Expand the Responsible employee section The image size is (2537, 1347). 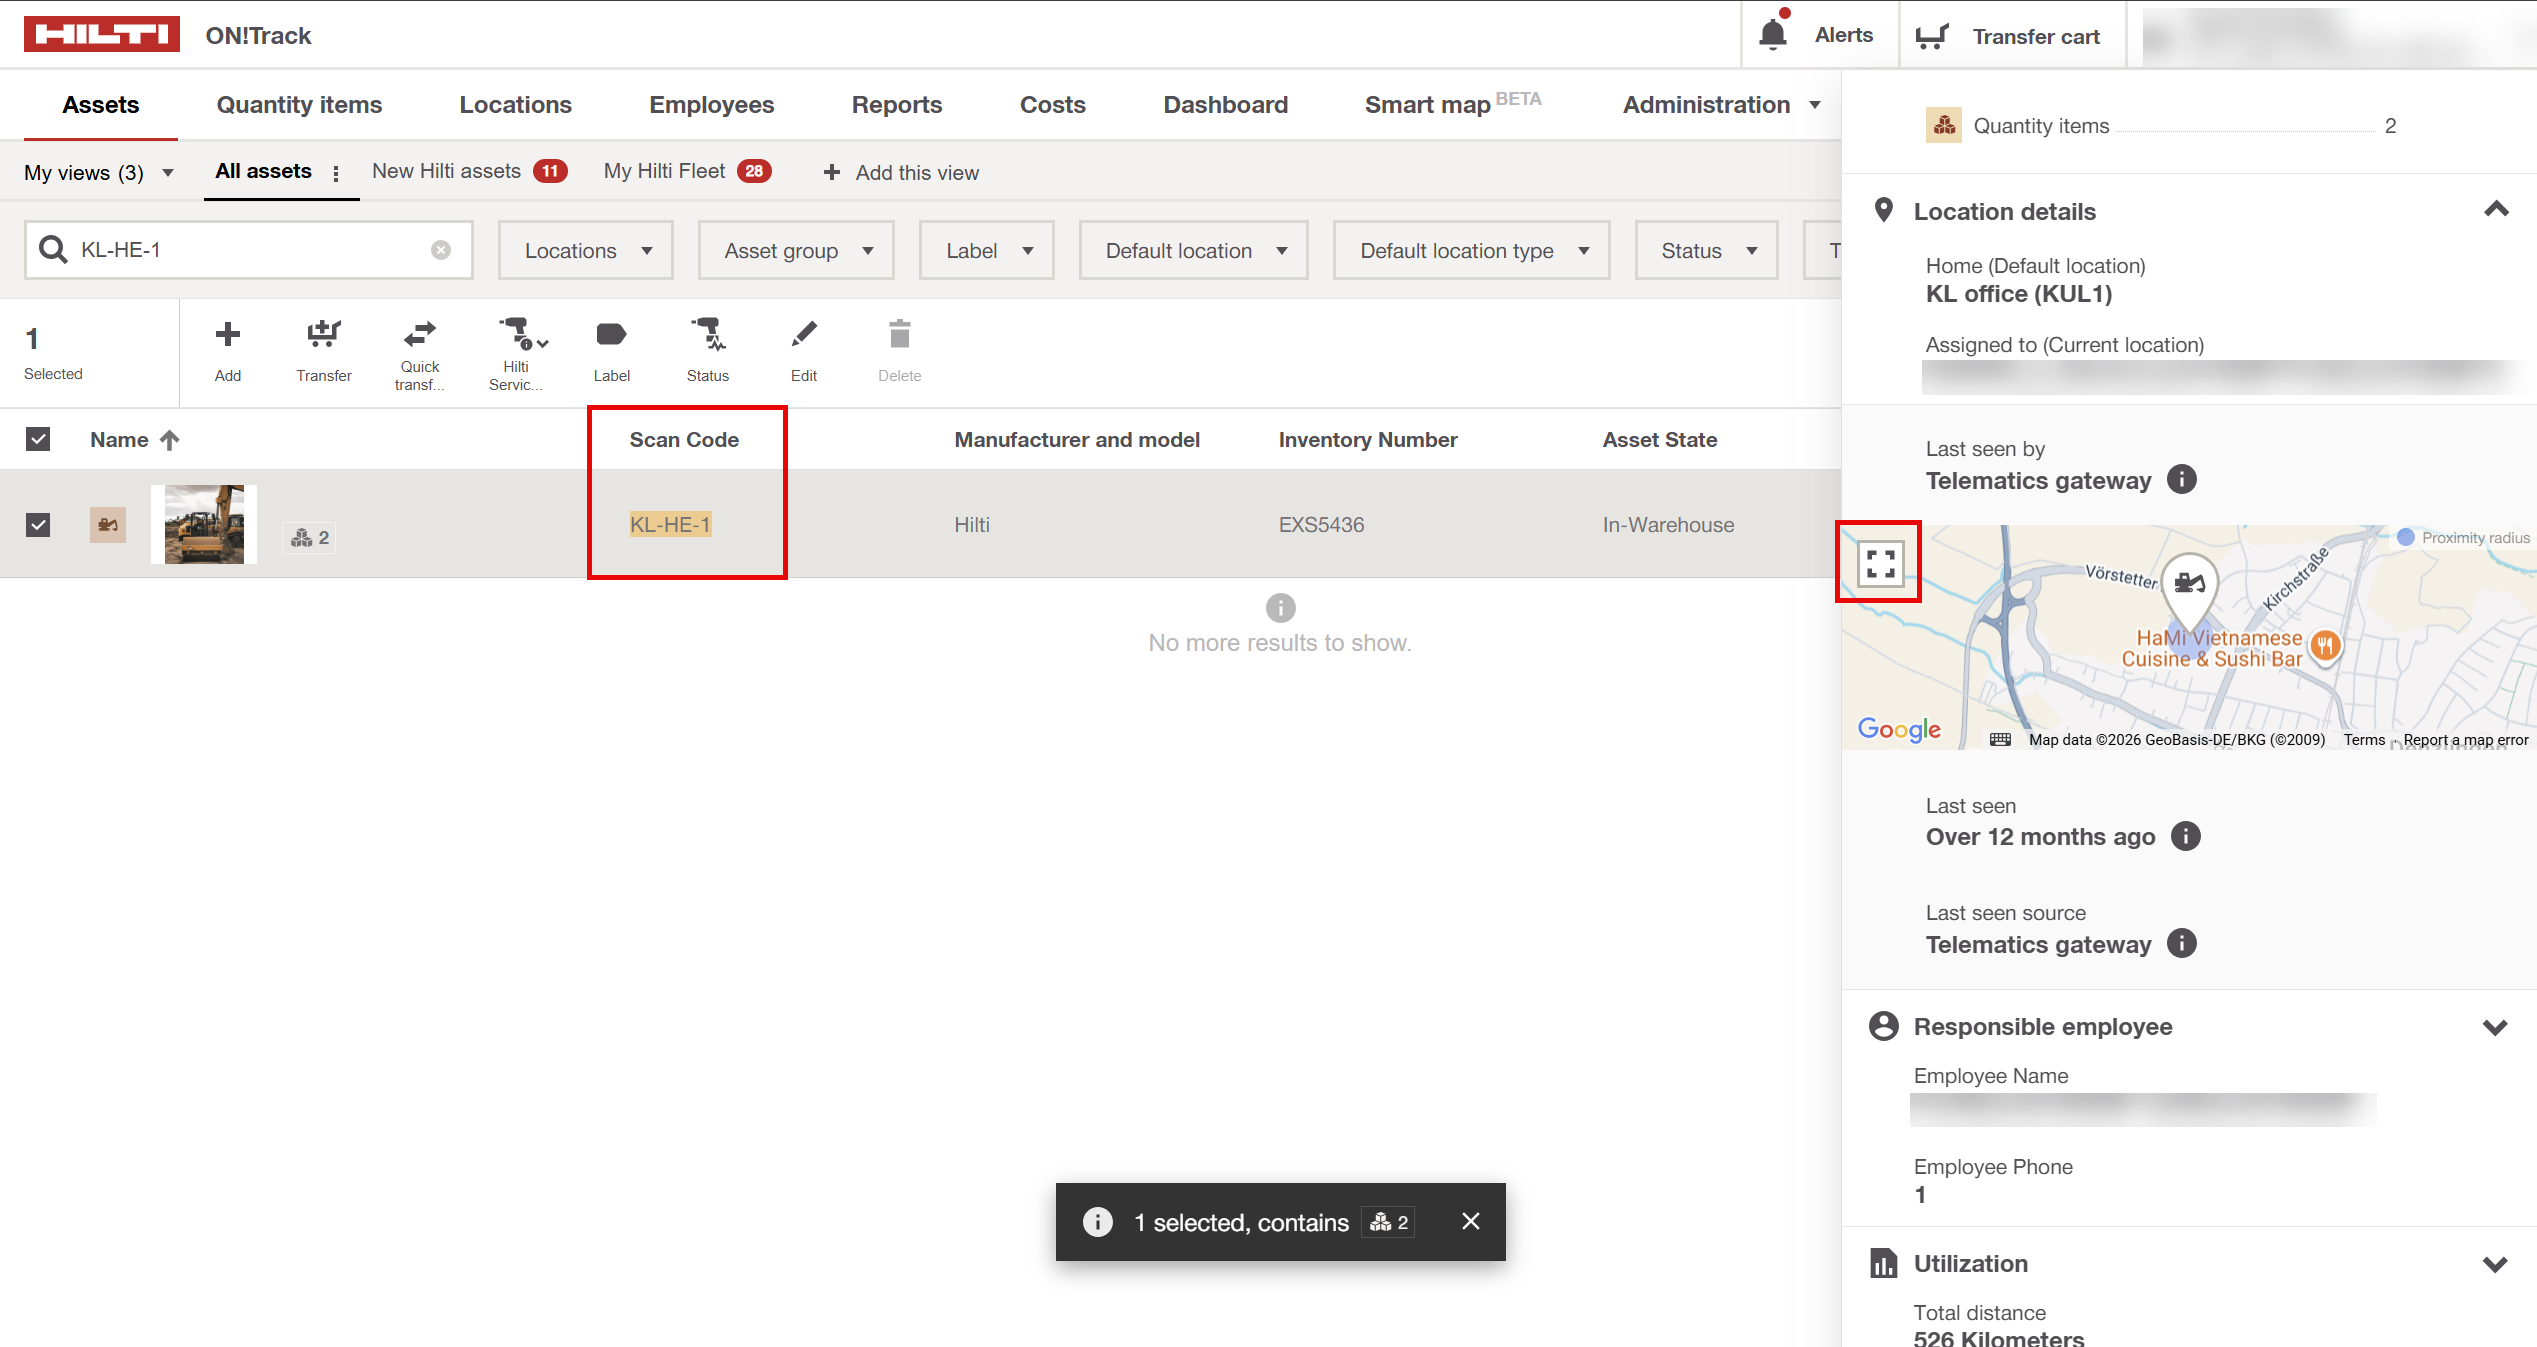coord(2496,1027)
